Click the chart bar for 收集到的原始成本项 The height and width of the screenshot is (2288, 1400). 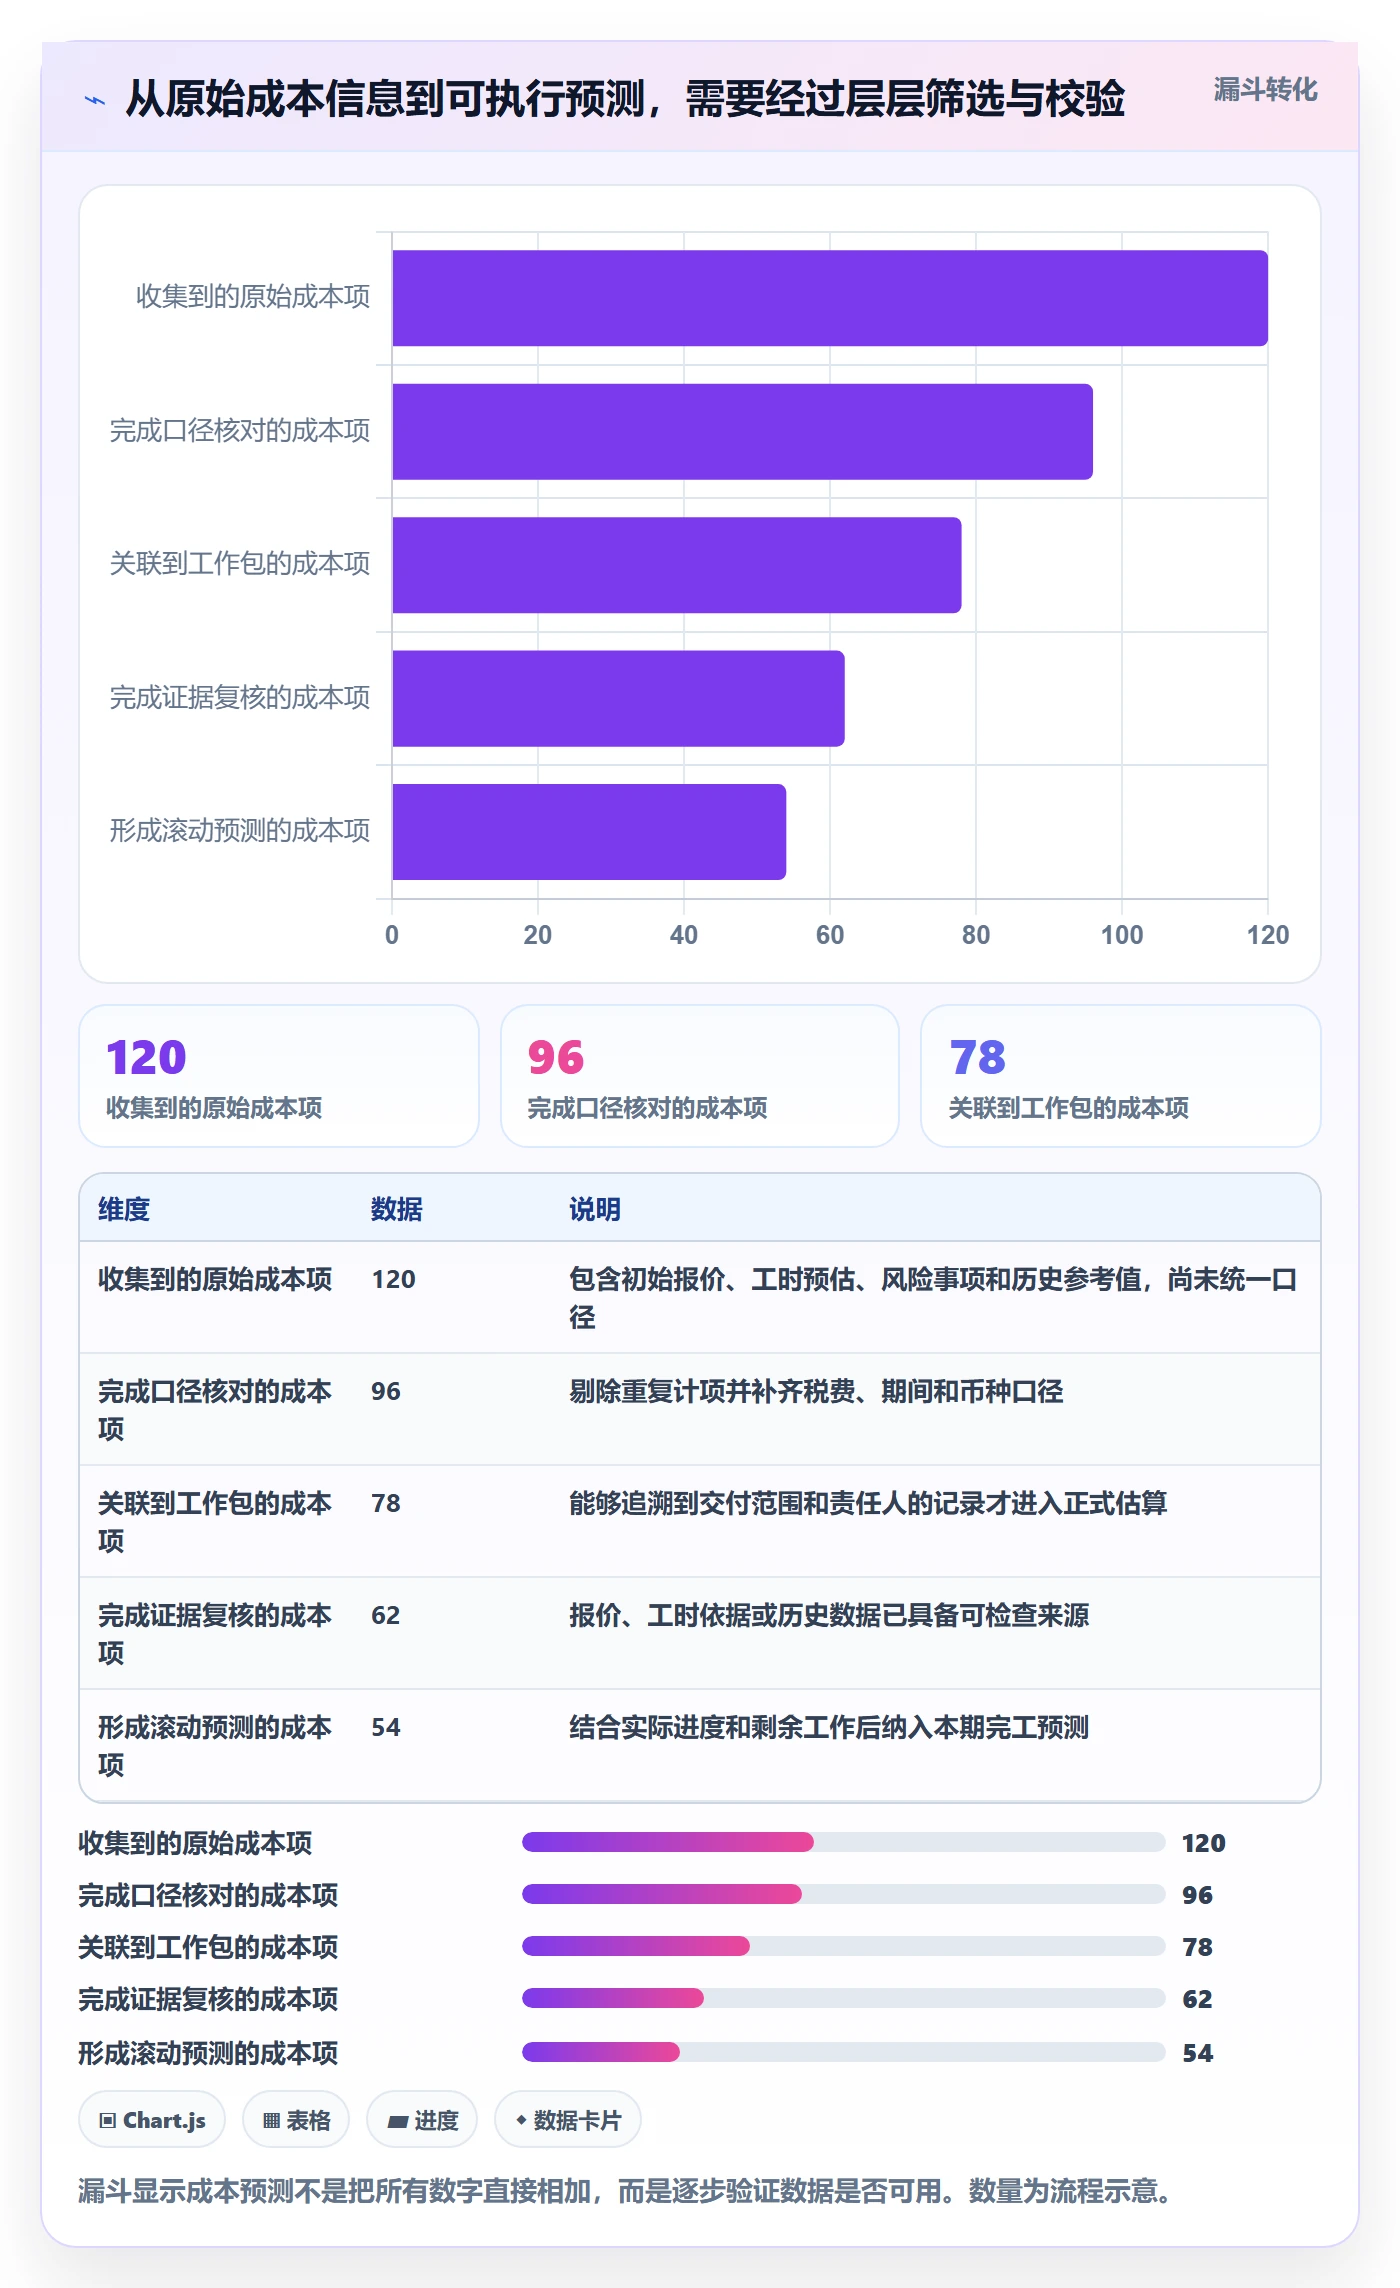(x=830, y=298)
